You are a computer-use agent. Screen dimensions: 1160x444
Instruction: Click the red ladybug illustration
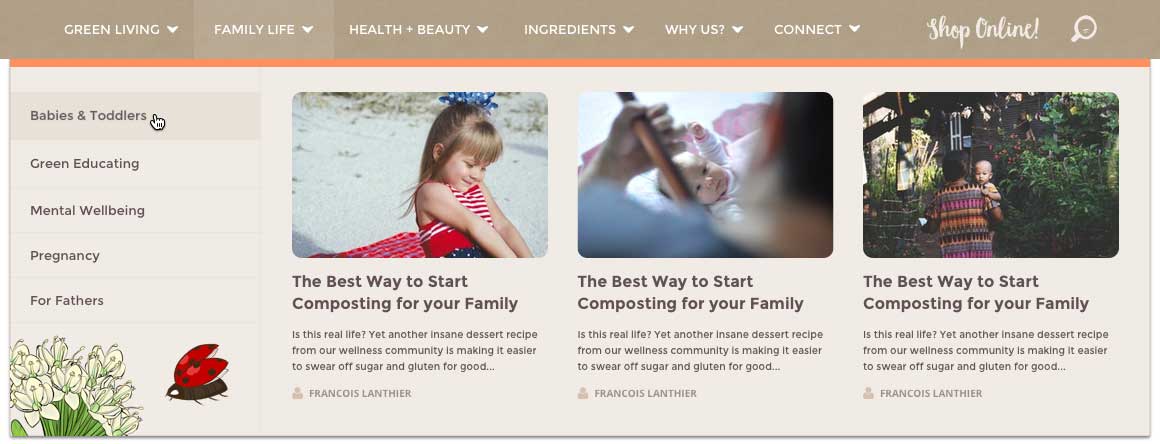coord(198,373)
